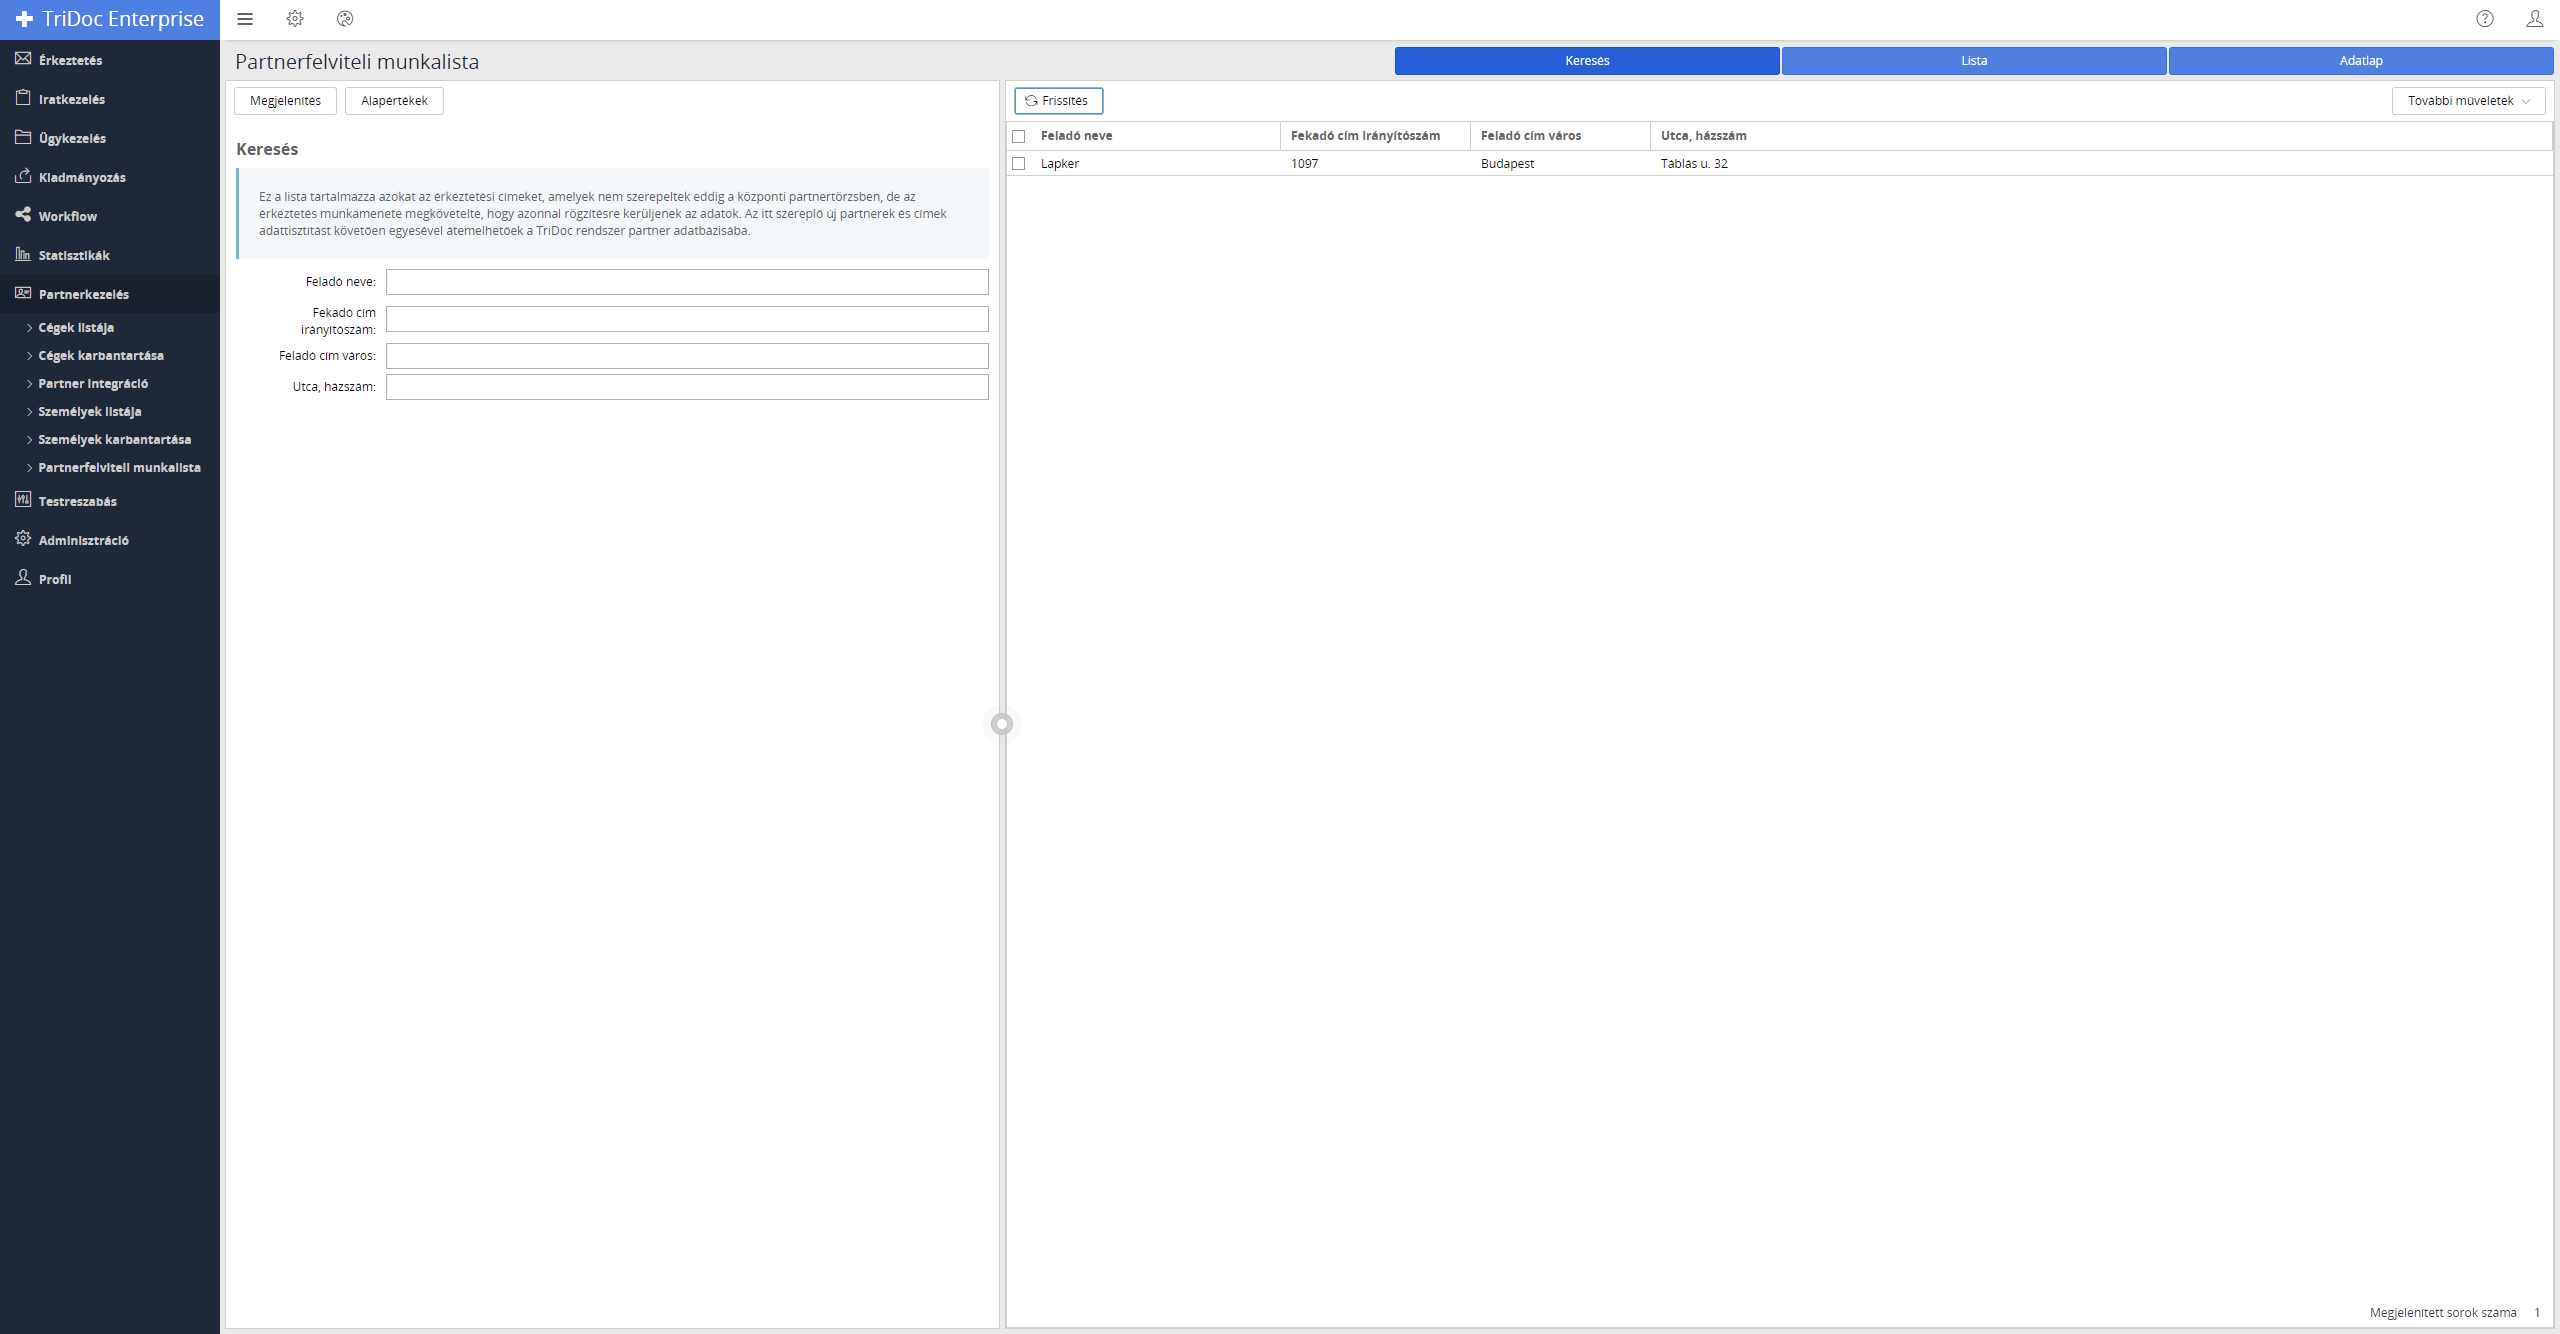Open Statisztikák chart sidebar item

pyautogui.click(x=73, y=255)
